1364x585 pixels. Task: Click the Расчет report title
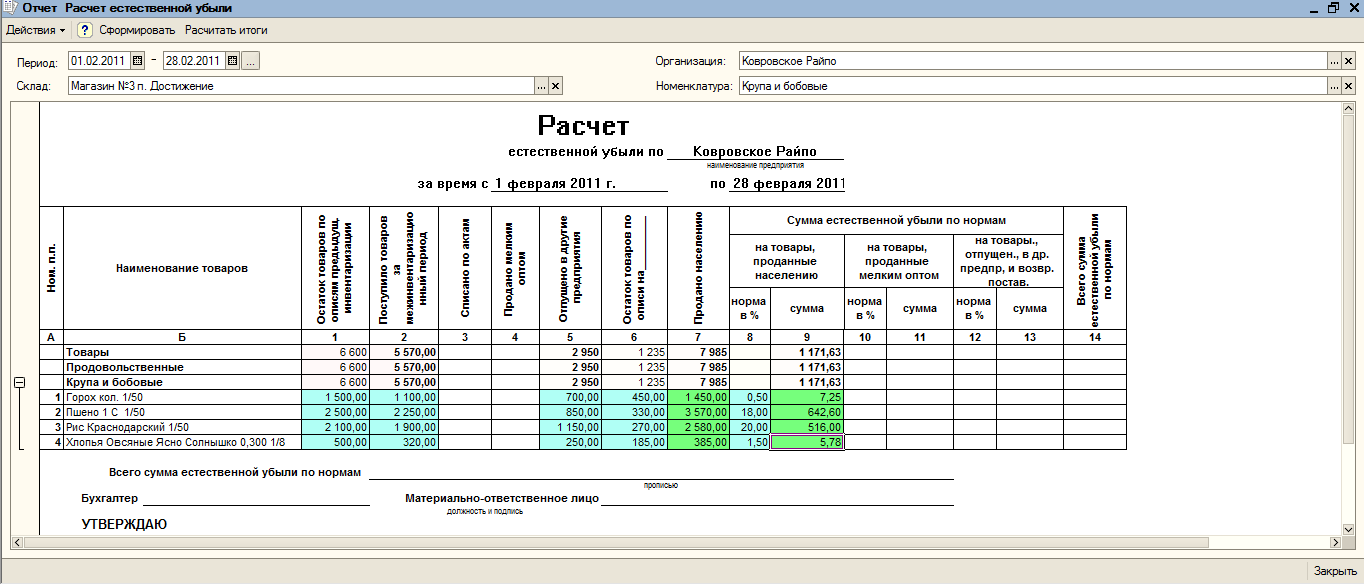click(x=584, y=126)
